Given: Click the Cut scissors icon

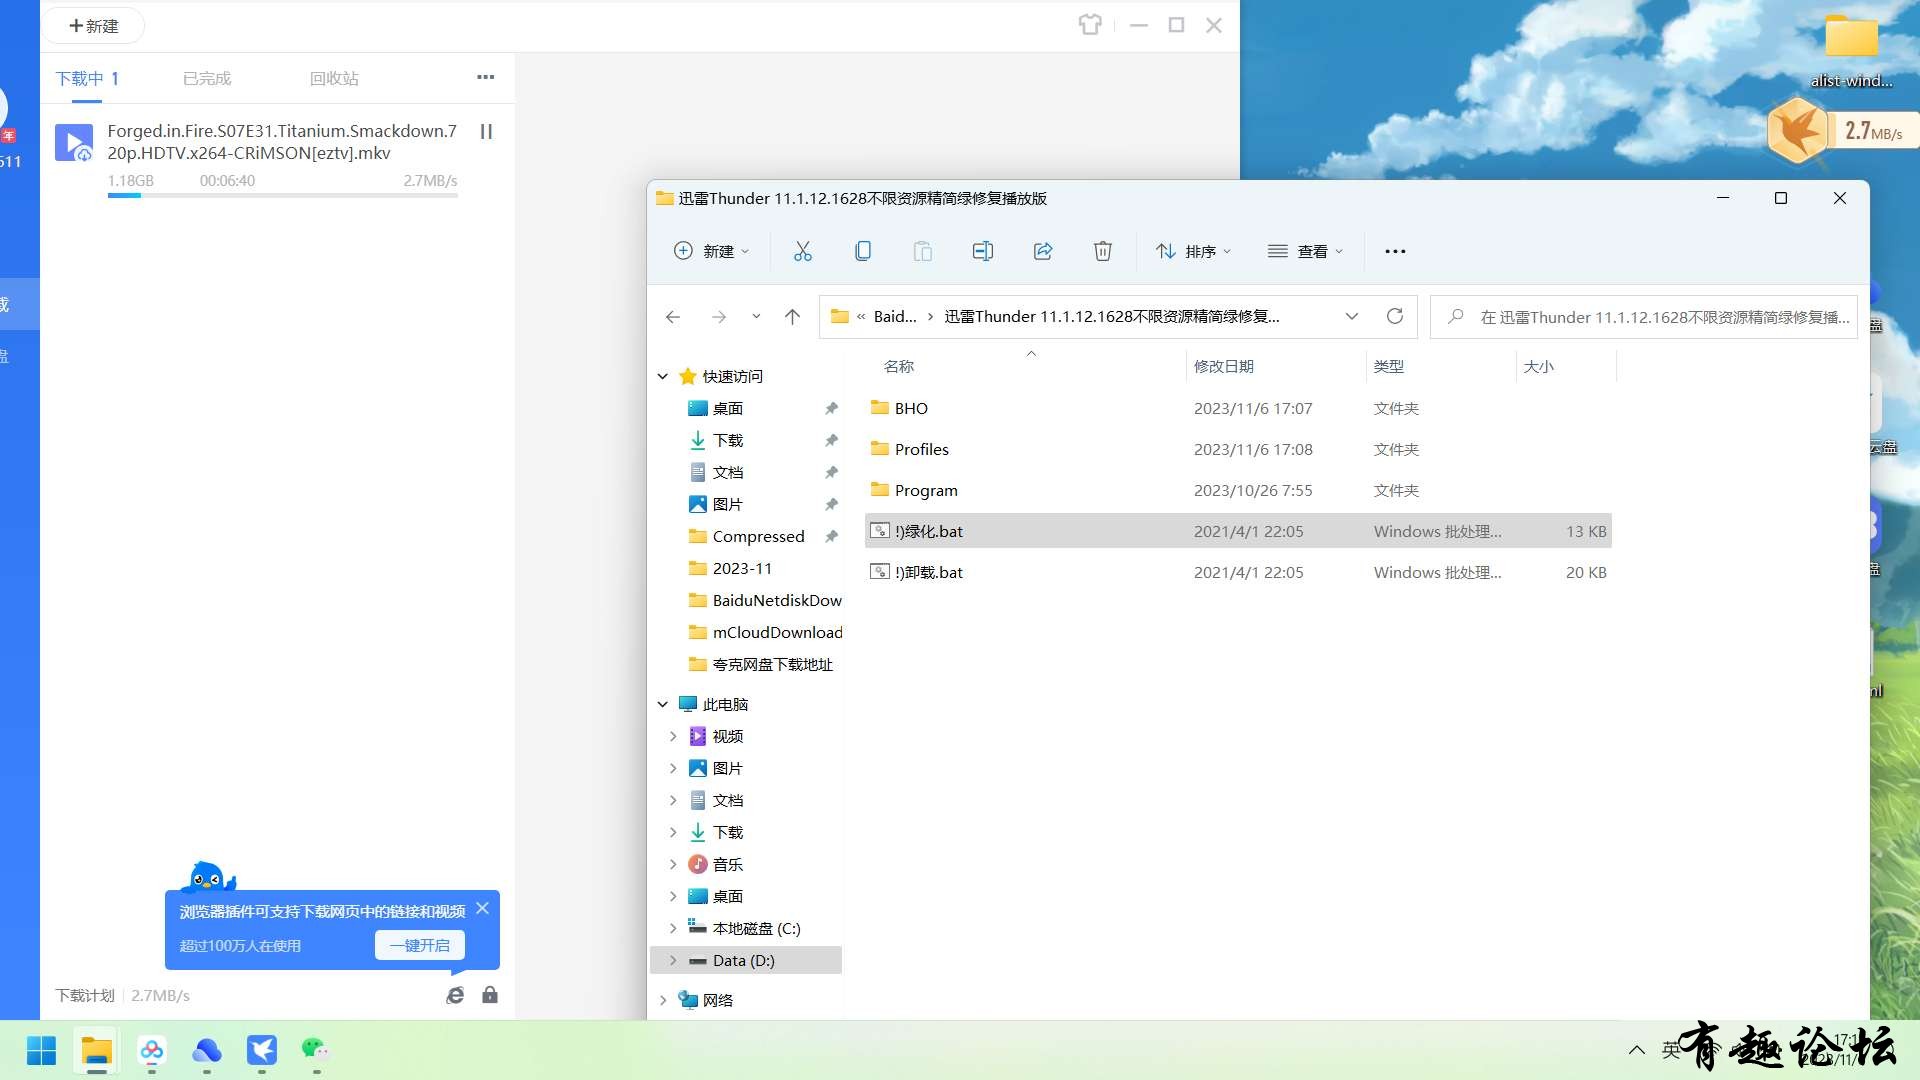Looking at the screenshot, I should [803, 251].
